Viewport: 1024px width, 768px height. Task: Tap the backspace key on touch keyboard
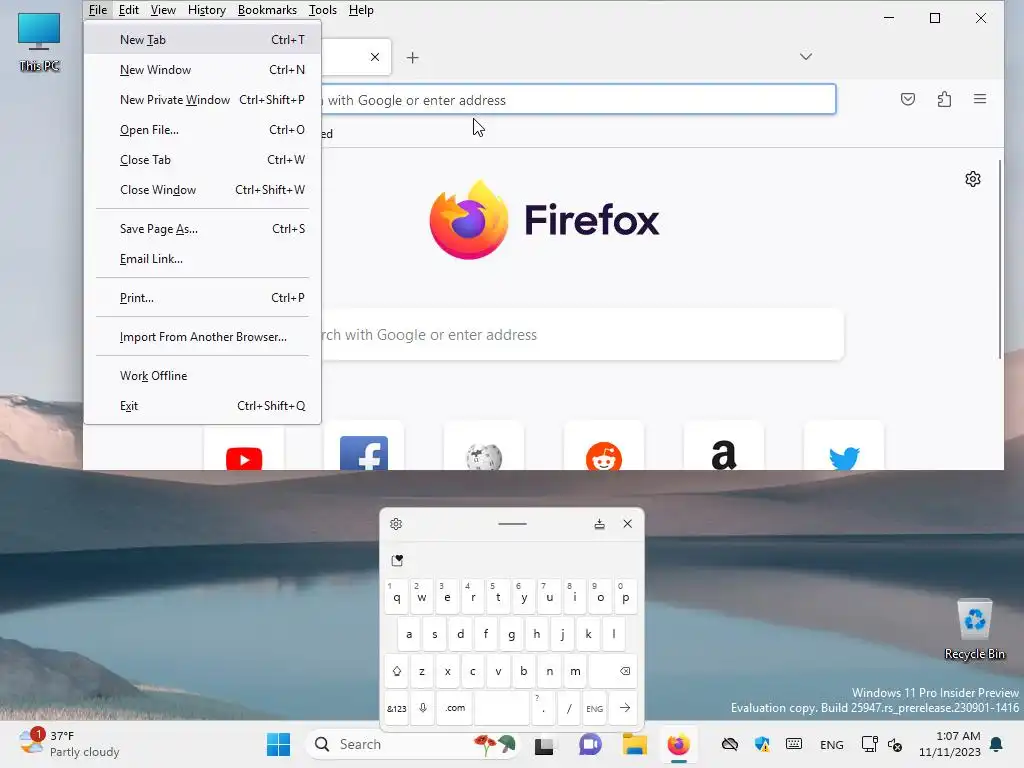[x=613, y=671]
